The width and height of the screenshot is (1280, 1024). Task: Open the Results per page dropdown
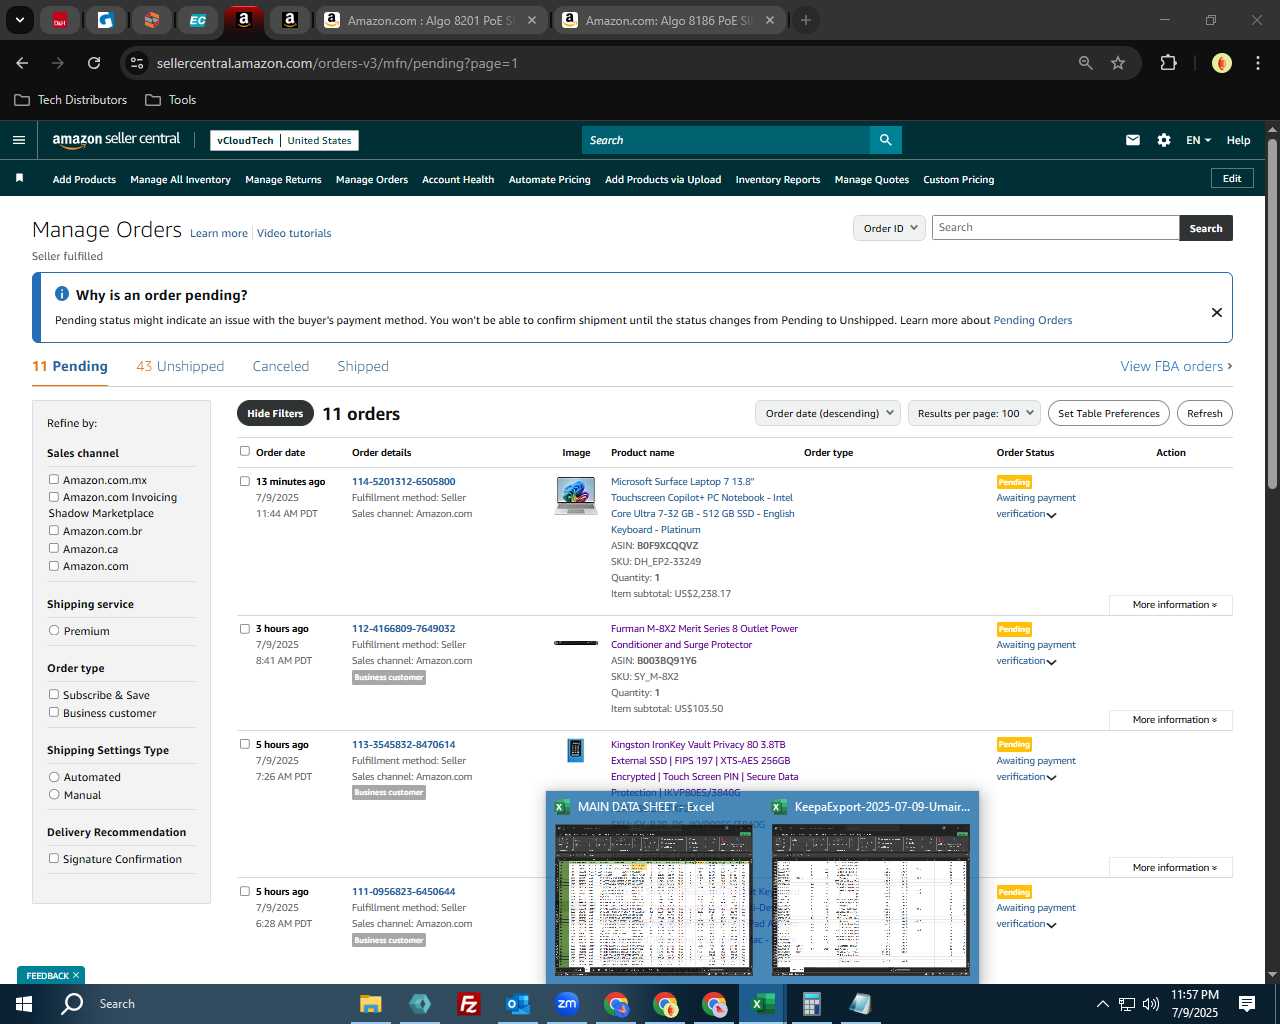[x=975, y=413]
